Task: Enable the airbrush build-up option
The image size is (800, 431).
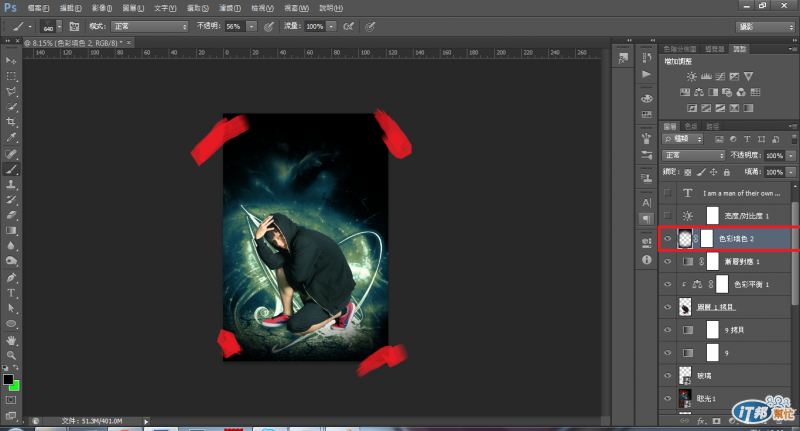Action: coord(348,27)
